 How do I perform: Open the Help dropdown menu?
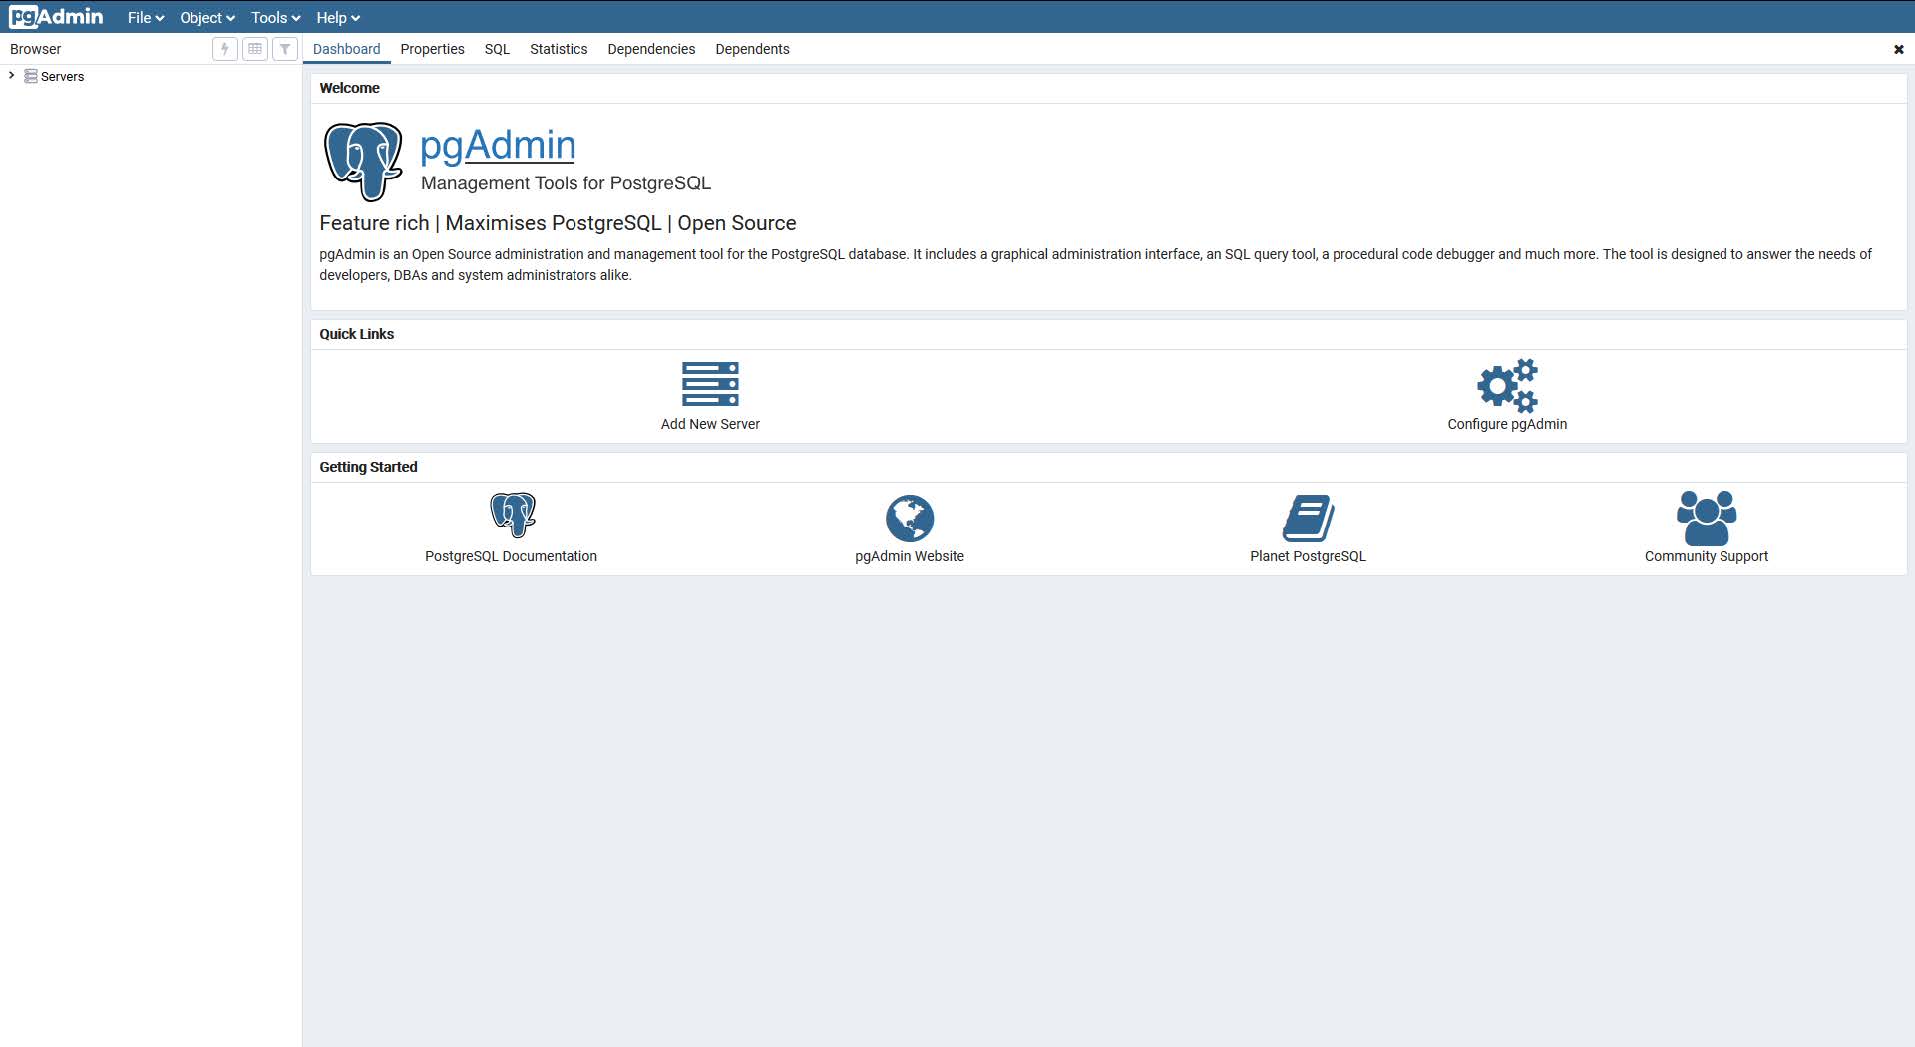click(x=337, y=18)
